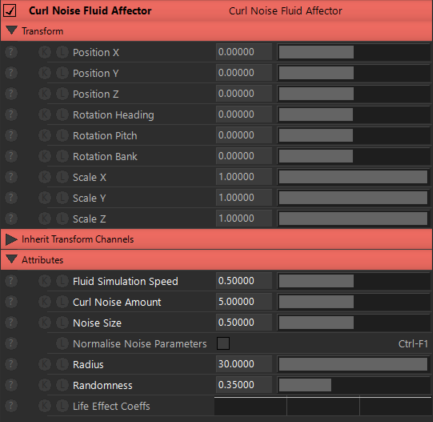Click the L icon for Life Effect Coeffs
Viewport: 433px width, 422px height.
click(62, 406)
